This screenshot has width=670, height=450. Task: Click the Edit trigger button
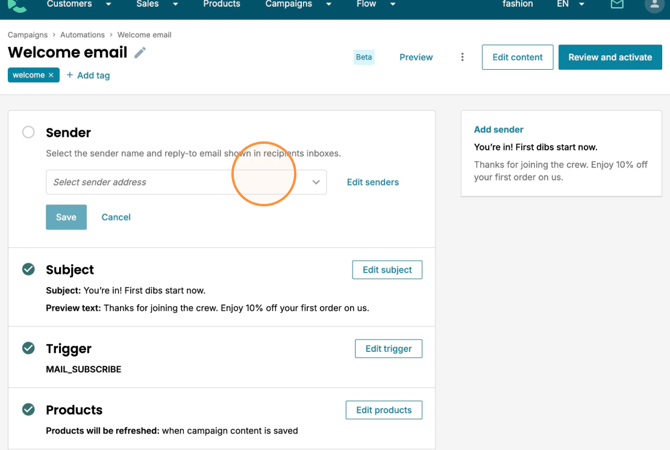tap(388, 349)
